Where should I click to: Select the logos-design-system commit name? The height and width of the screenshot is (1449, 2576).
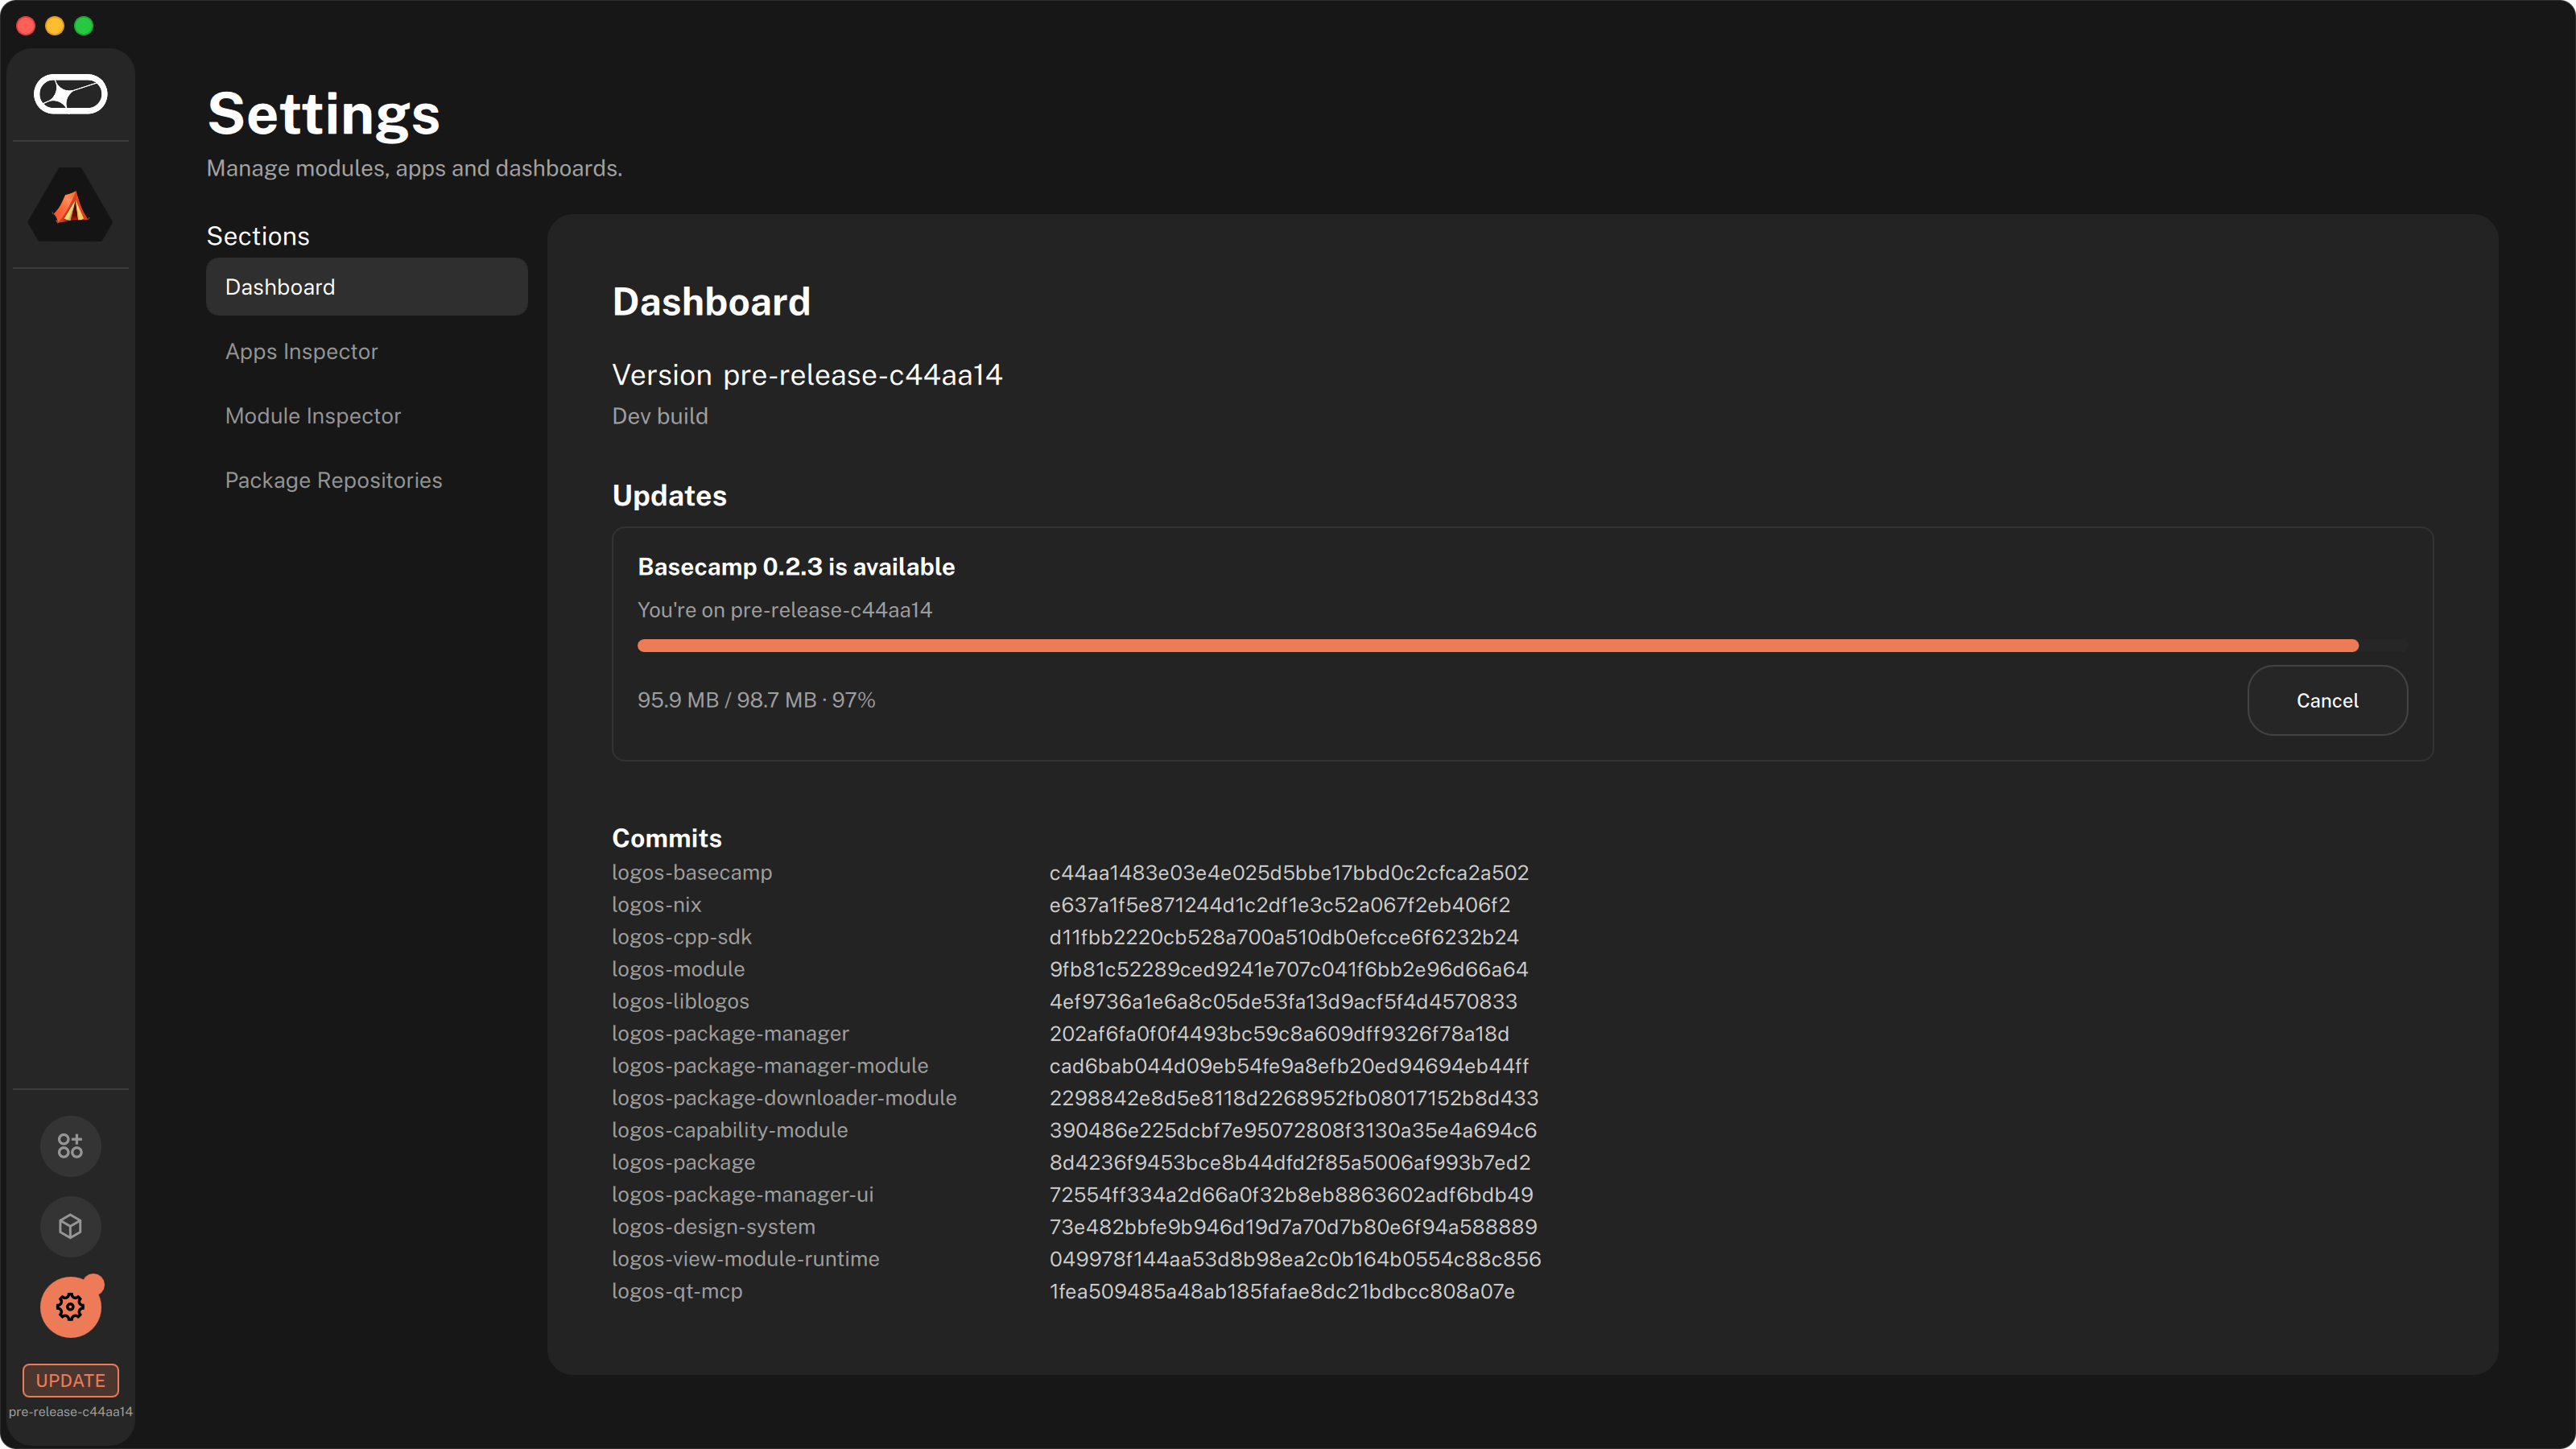click(x=714, y=1226)
